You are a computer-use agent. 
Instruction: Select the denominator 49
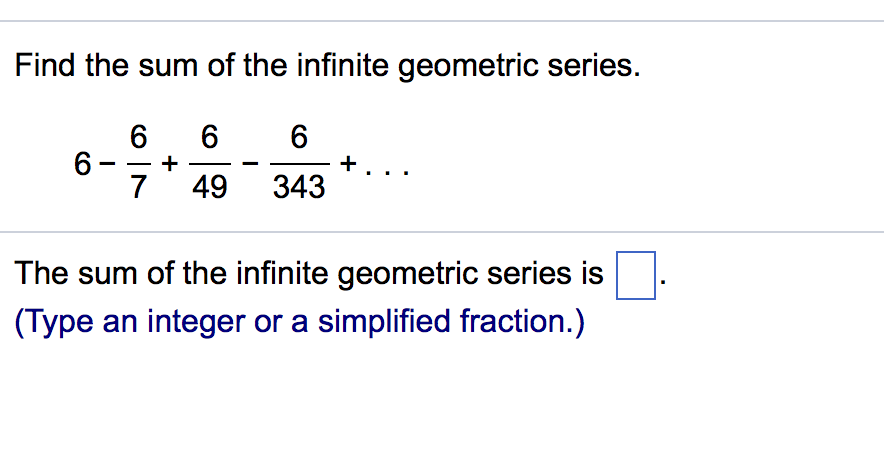[209, 187]
